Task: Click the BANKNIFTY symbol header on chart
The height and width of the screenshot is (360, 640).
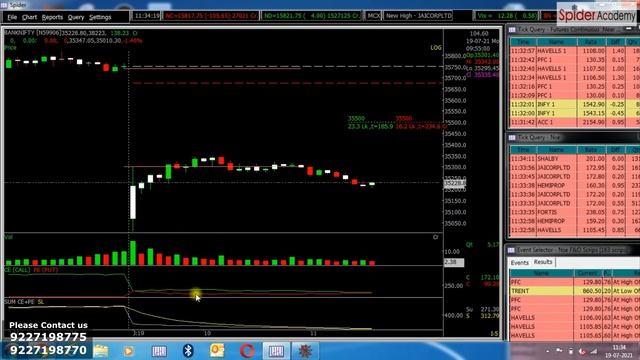Action: (x=20, y=33)
